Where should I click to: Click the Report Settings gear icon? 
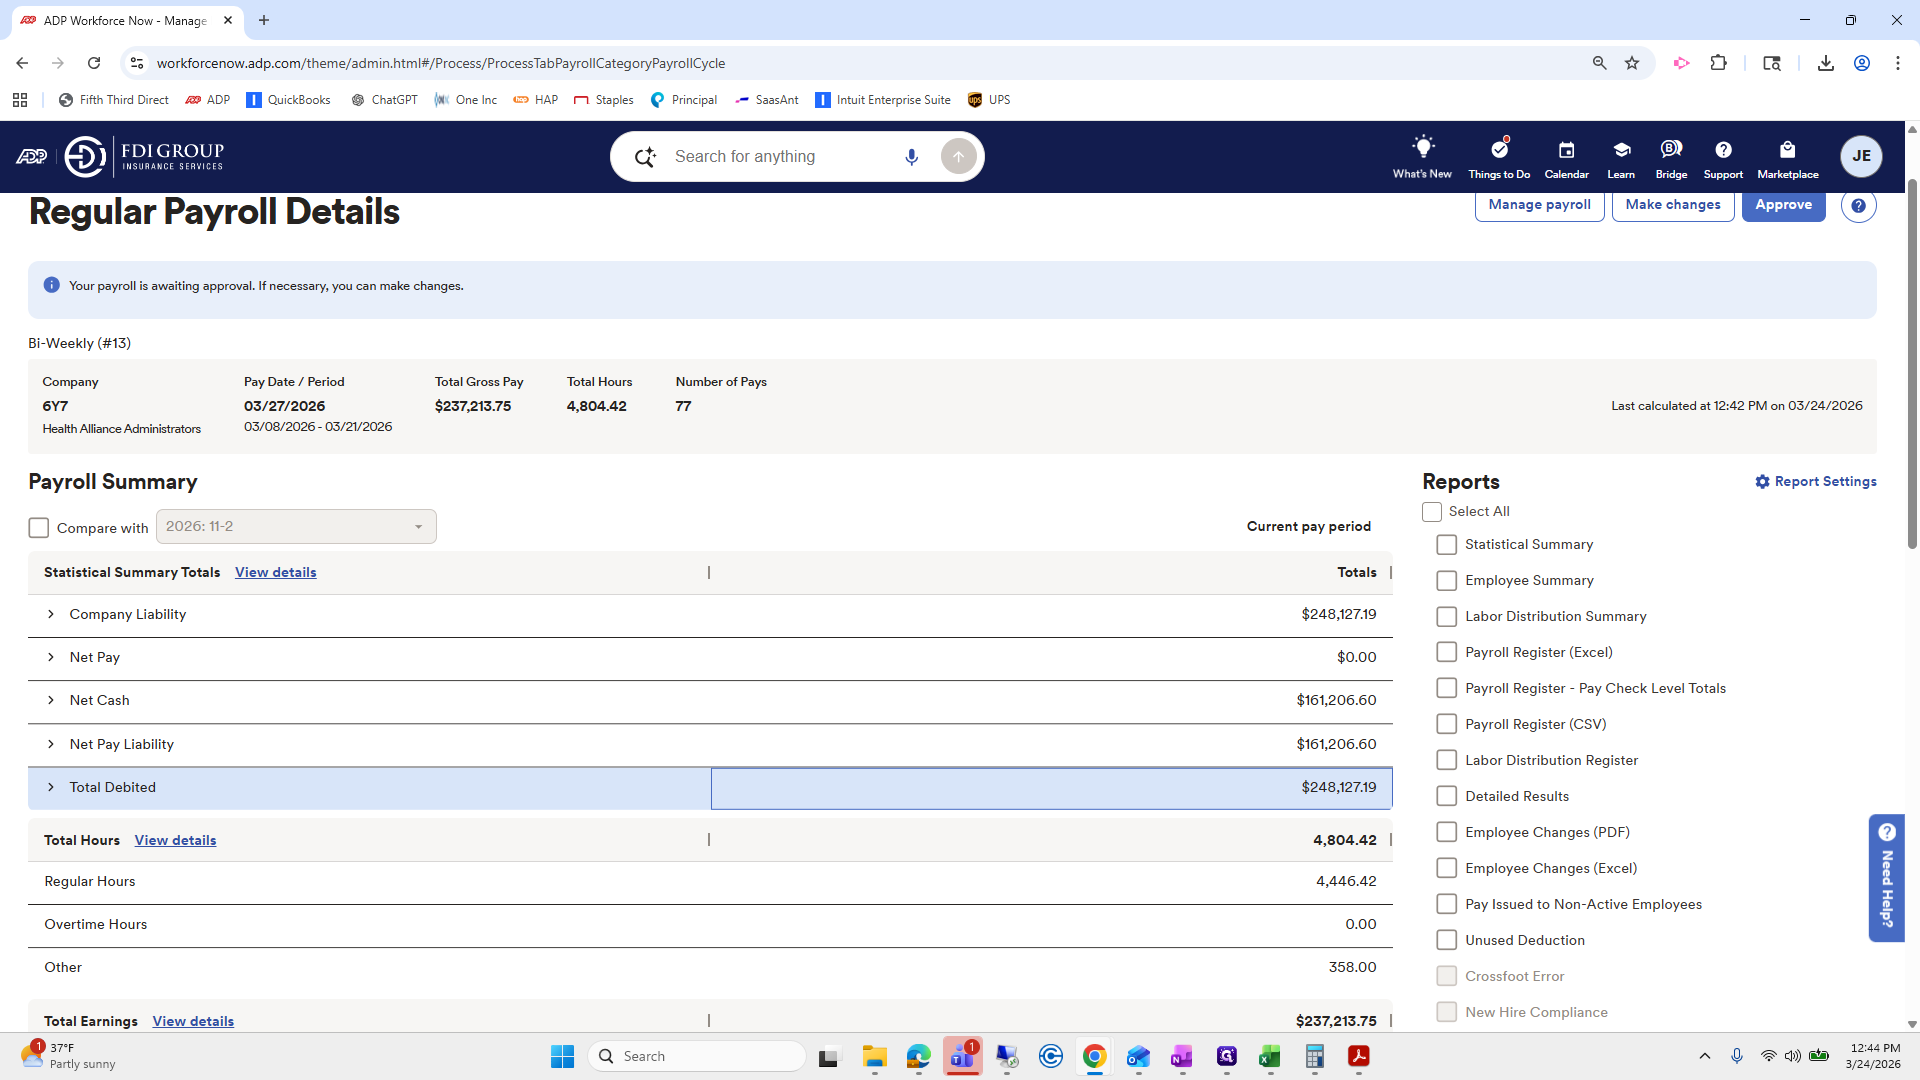[x=1762, y=482]
